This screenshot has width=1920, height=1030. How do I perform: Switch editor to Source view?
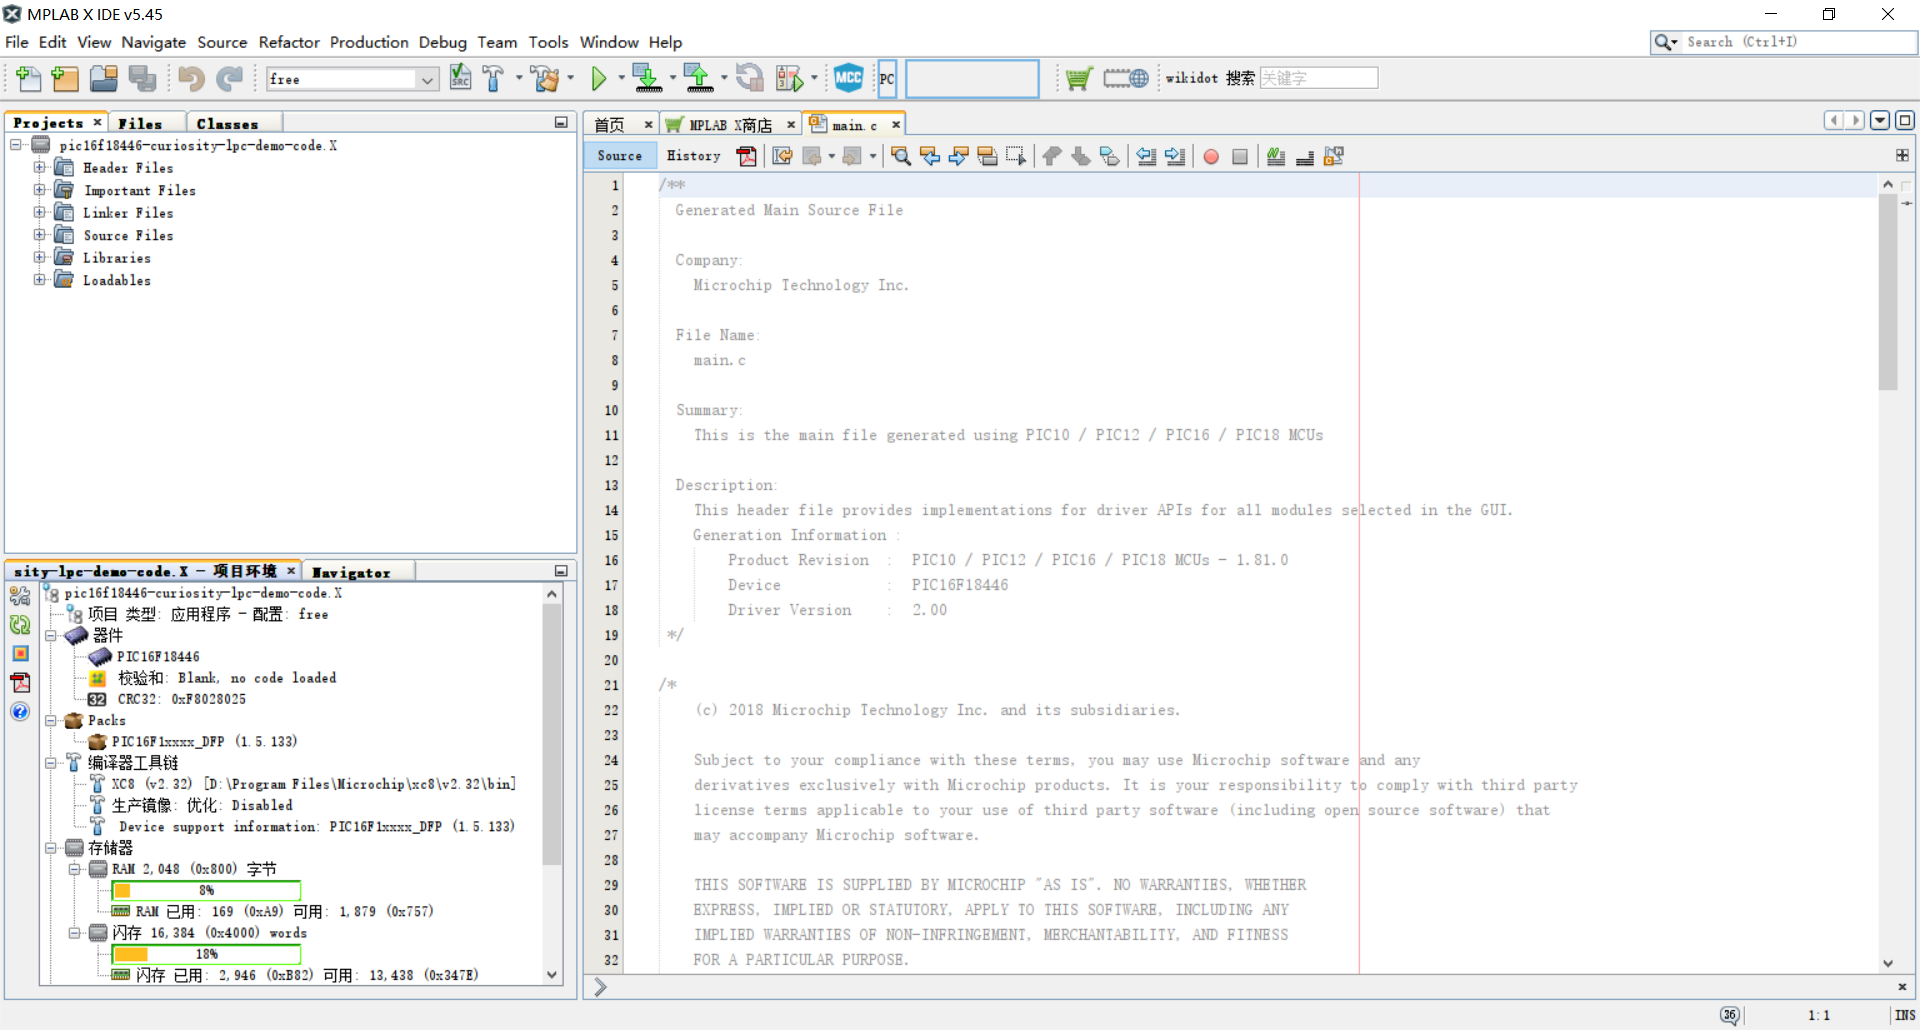click(620, 156)
